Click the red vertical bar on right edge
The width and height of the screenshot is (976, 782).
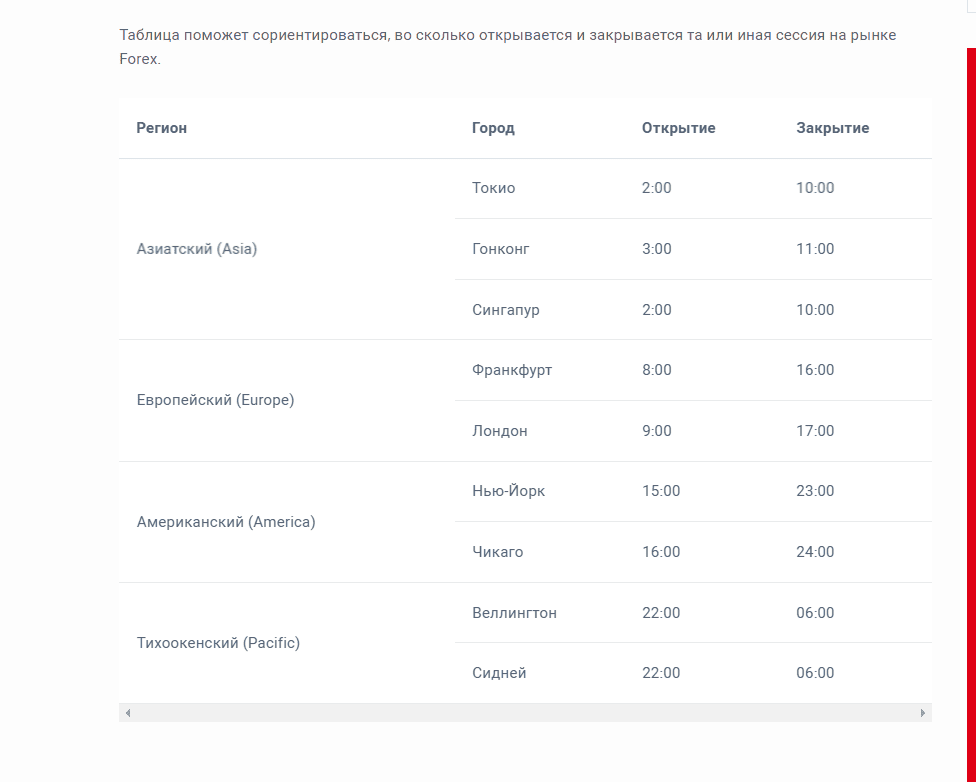971,415
